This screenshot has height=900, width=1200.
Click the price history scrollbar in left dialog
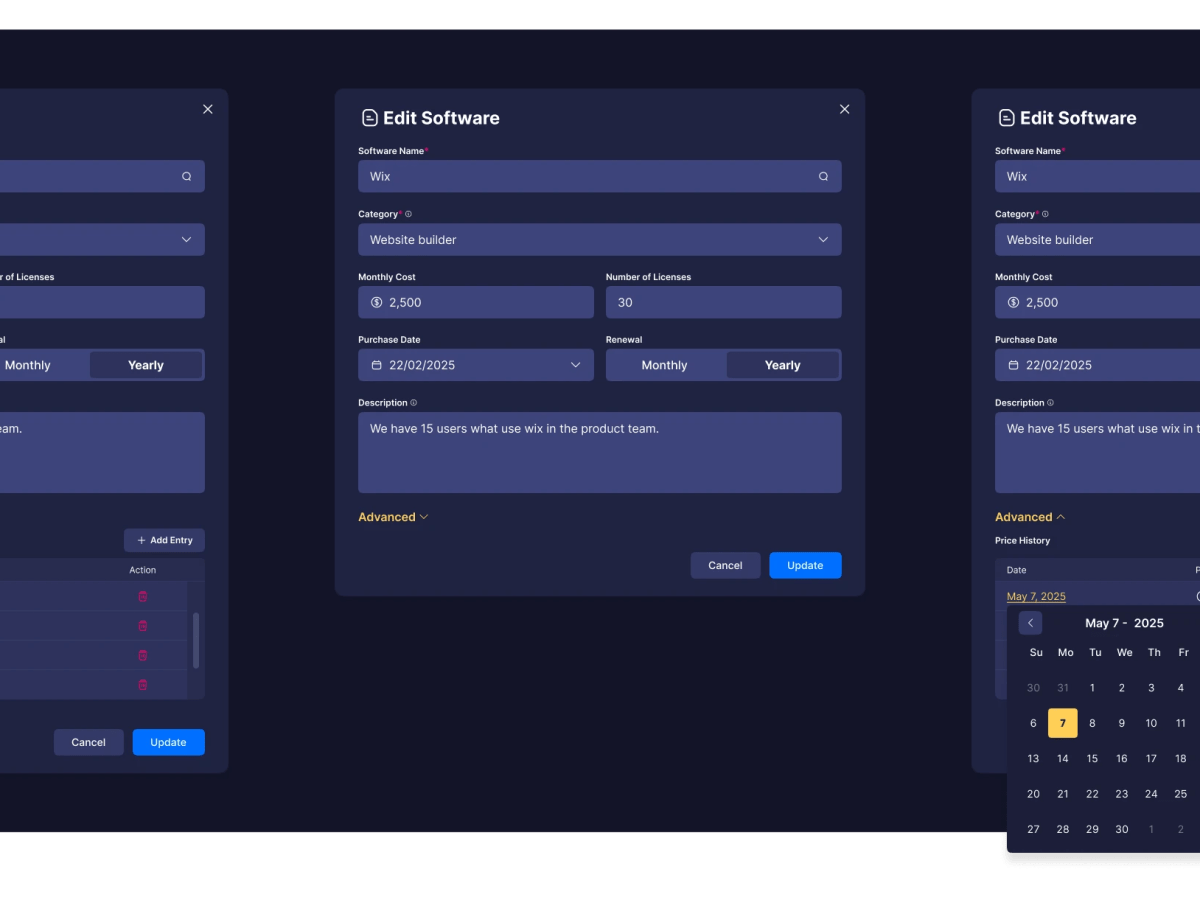pyautogui.click(x=196, y=640)
